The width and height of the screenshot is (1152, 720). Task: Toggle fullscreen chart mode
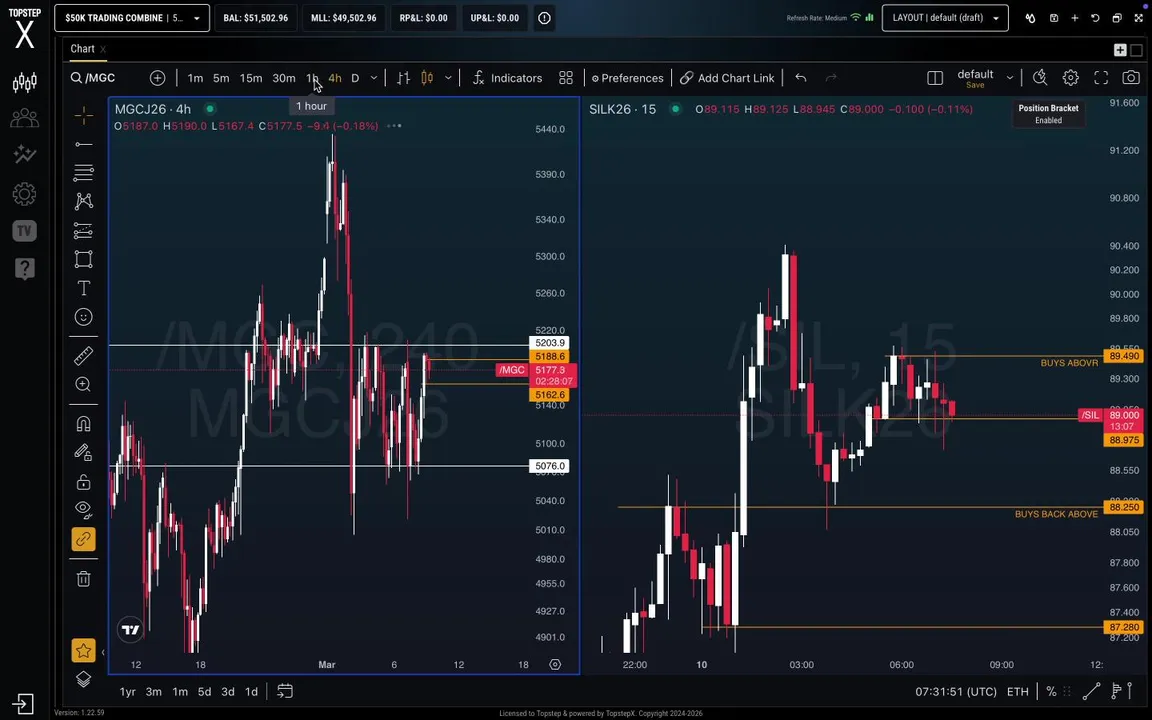1101,78
